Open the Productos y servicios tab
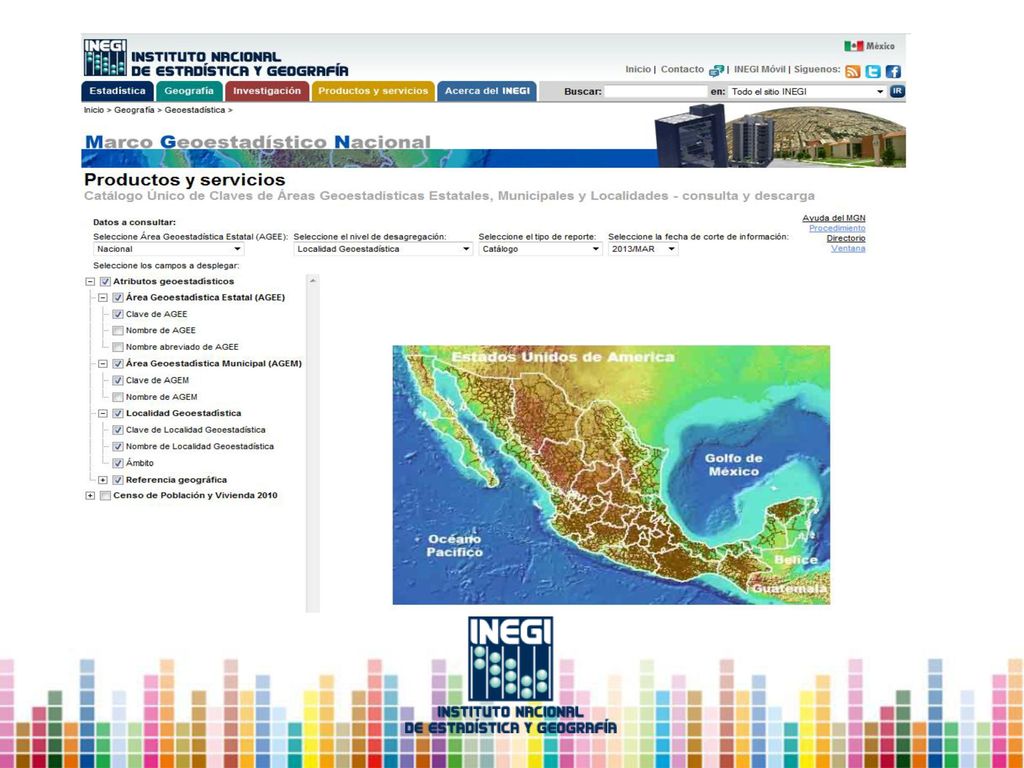1024x768 pixels. pyautogui.click(x=373, y=91)
